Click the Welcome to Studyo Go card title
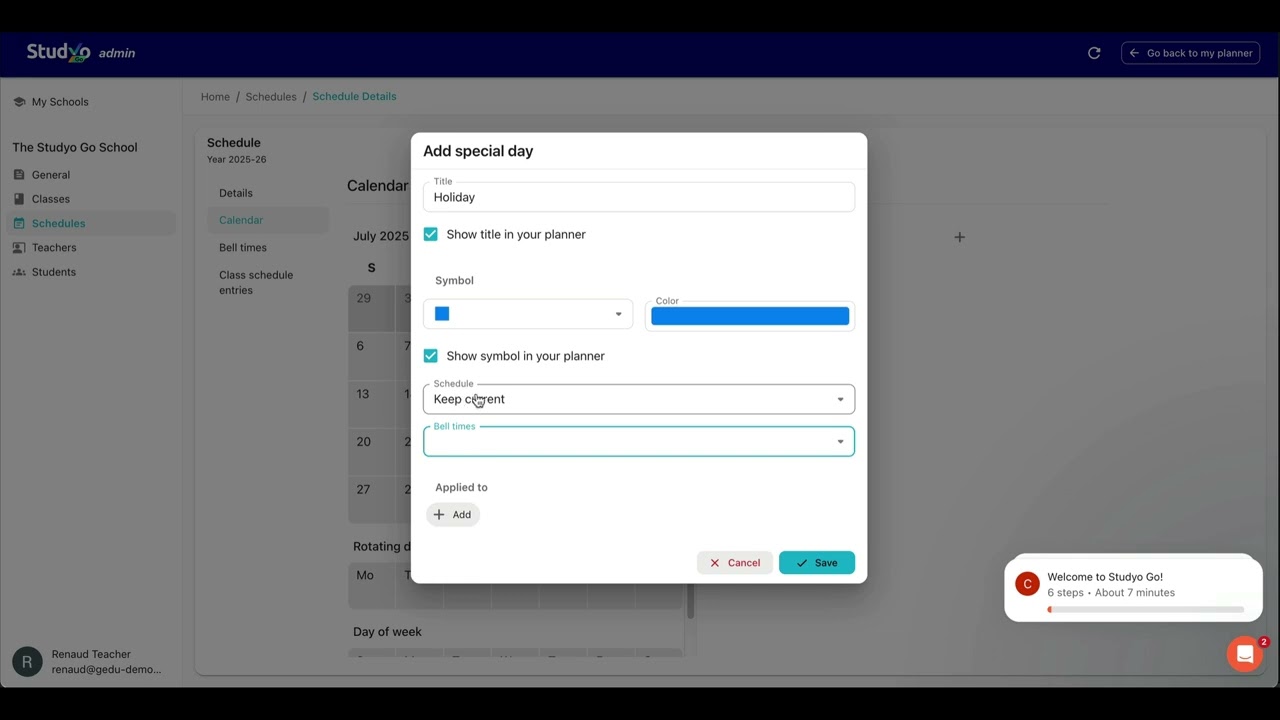 [x=1105, y=577]
